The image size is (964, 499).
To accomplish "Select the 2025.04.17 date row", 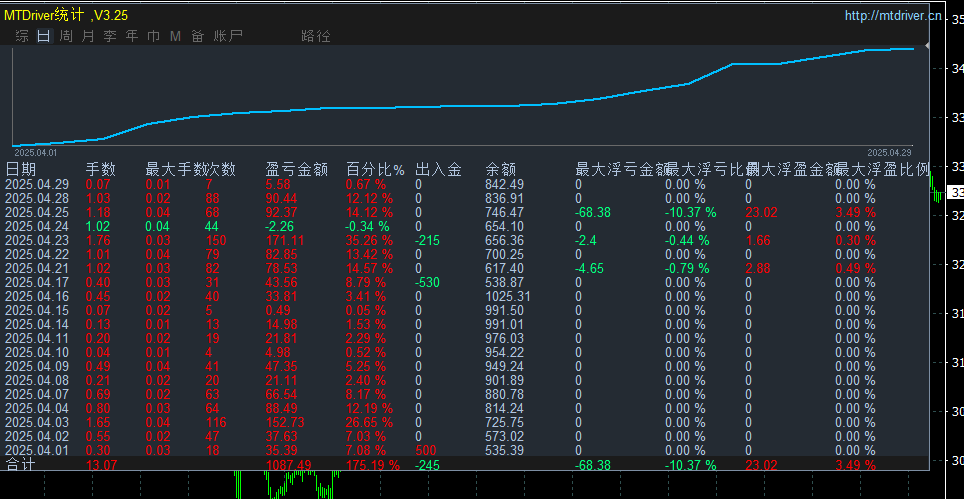I will click(37, 282).
